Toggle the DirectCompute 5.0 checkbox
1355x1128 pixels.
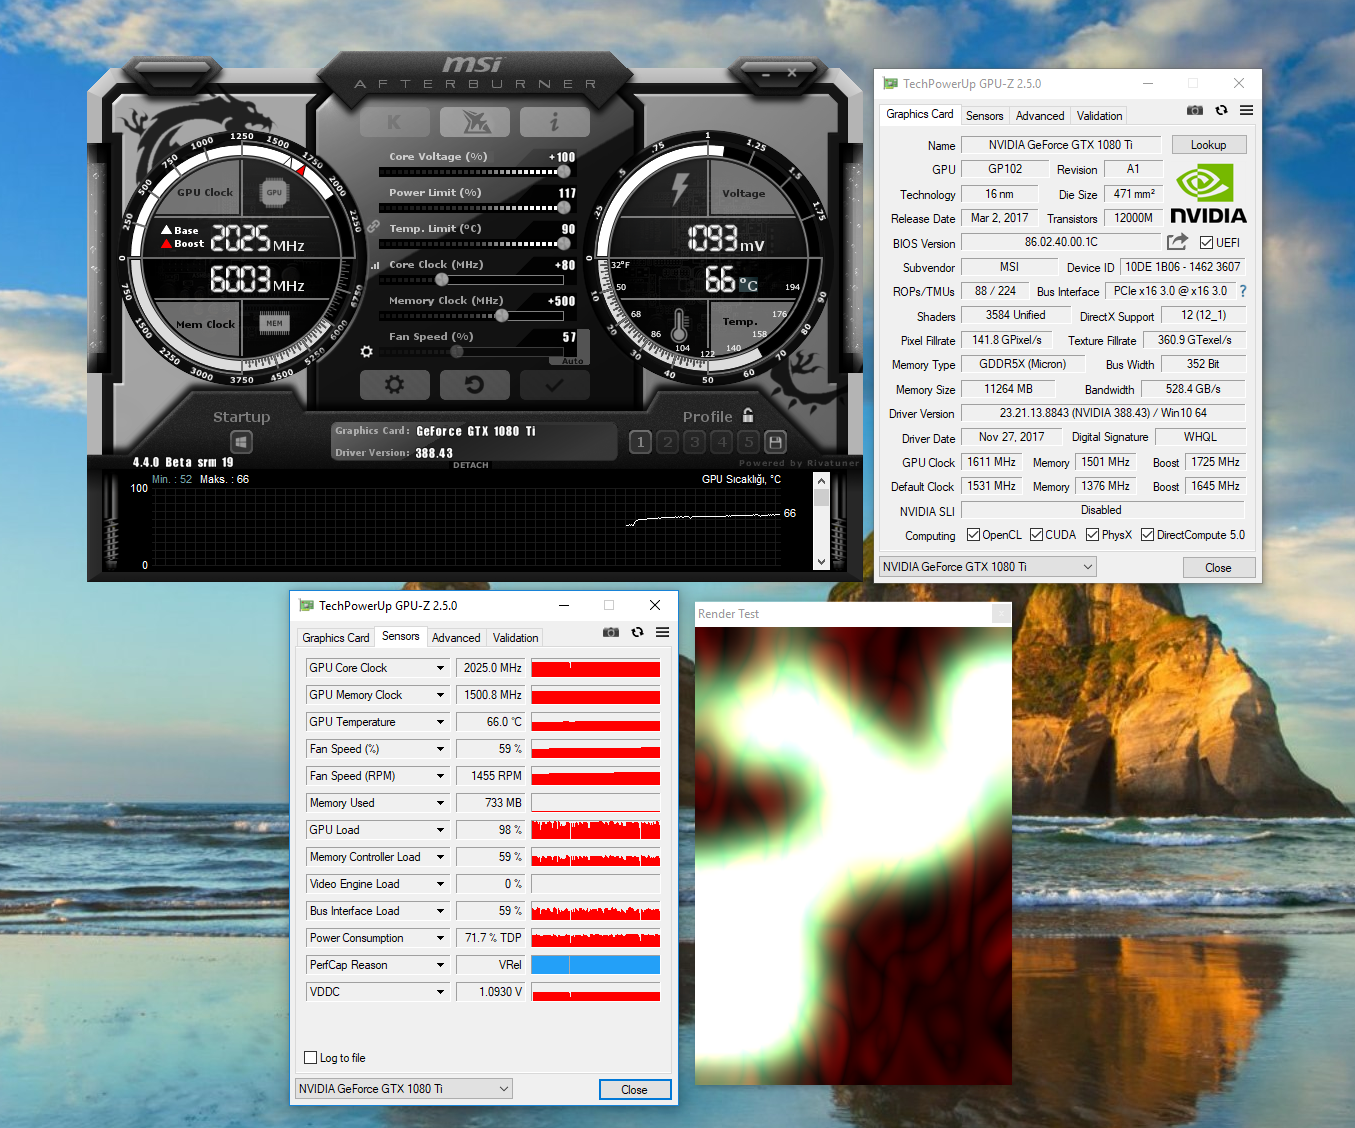coord(1147,535)
